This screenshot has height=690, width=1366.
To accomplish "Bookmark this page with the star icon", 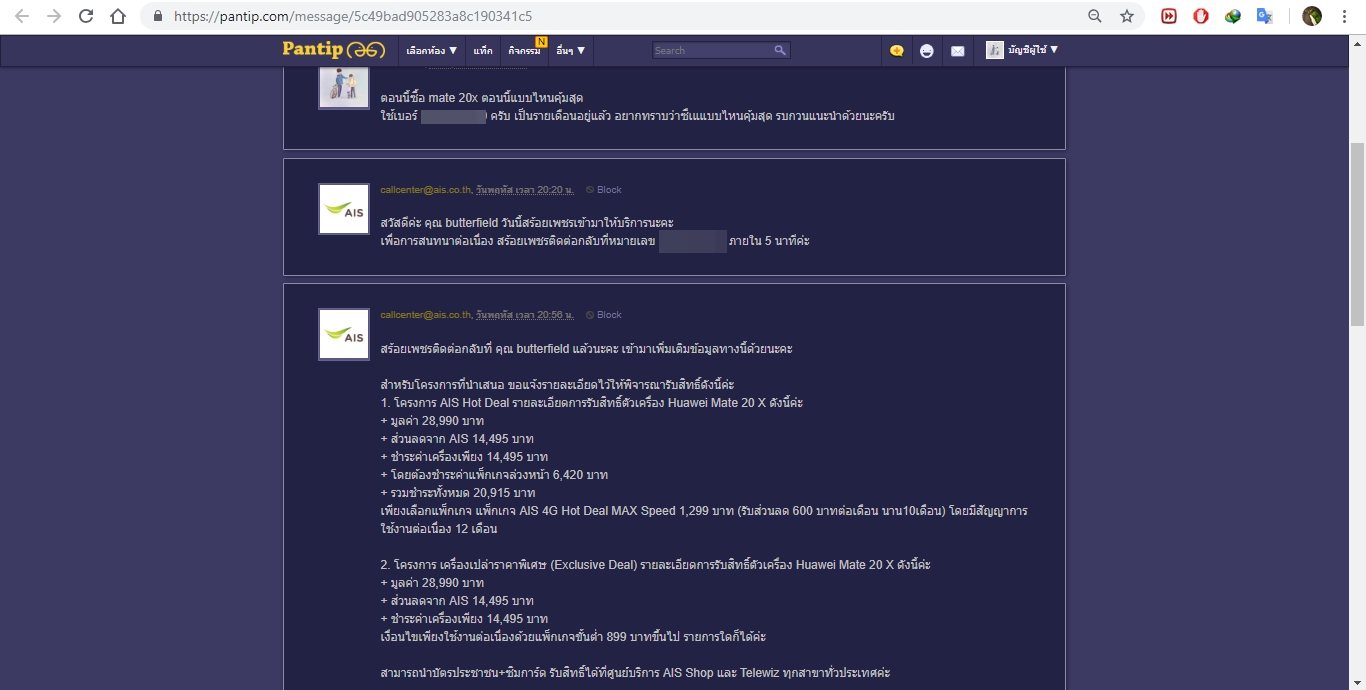I will [1127, 16].
